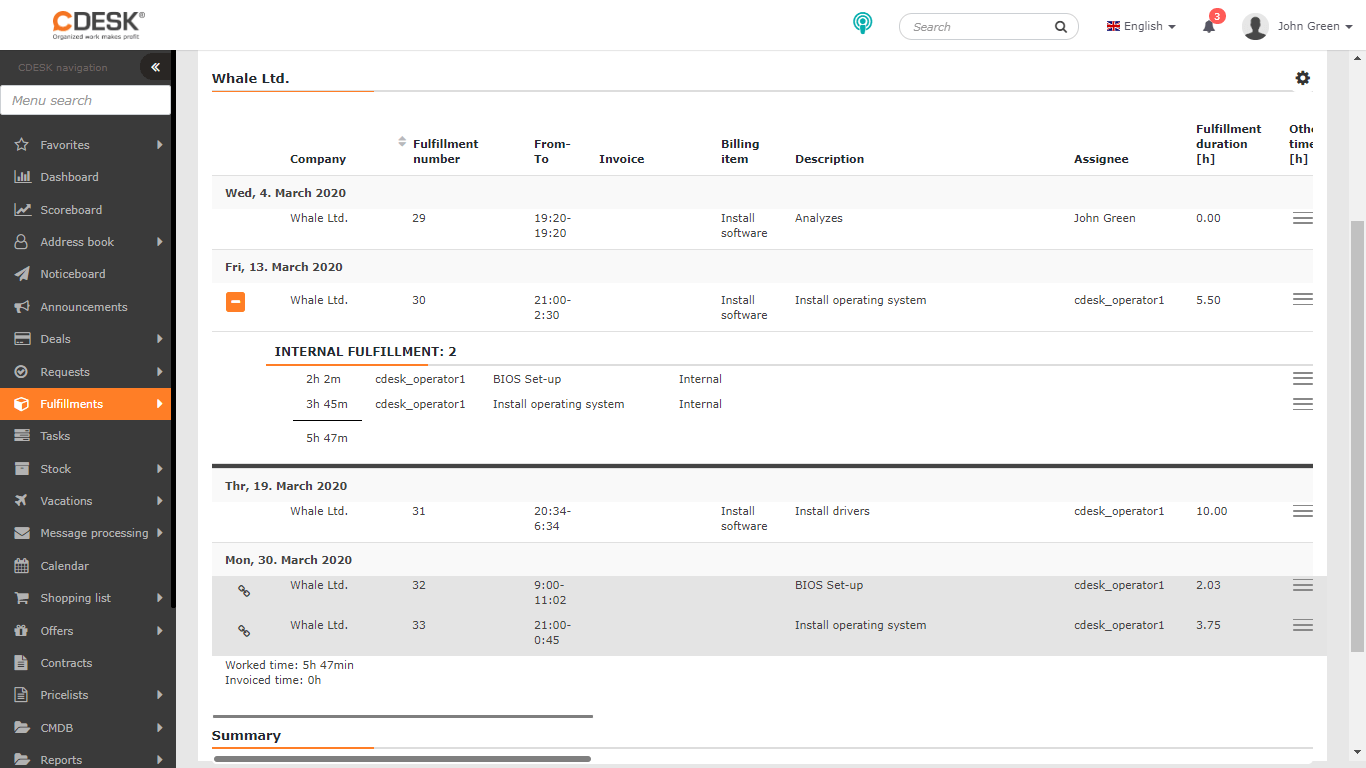
Task: Click the Summary section heading
Action: pyautogui.click(x=246, y=735)
